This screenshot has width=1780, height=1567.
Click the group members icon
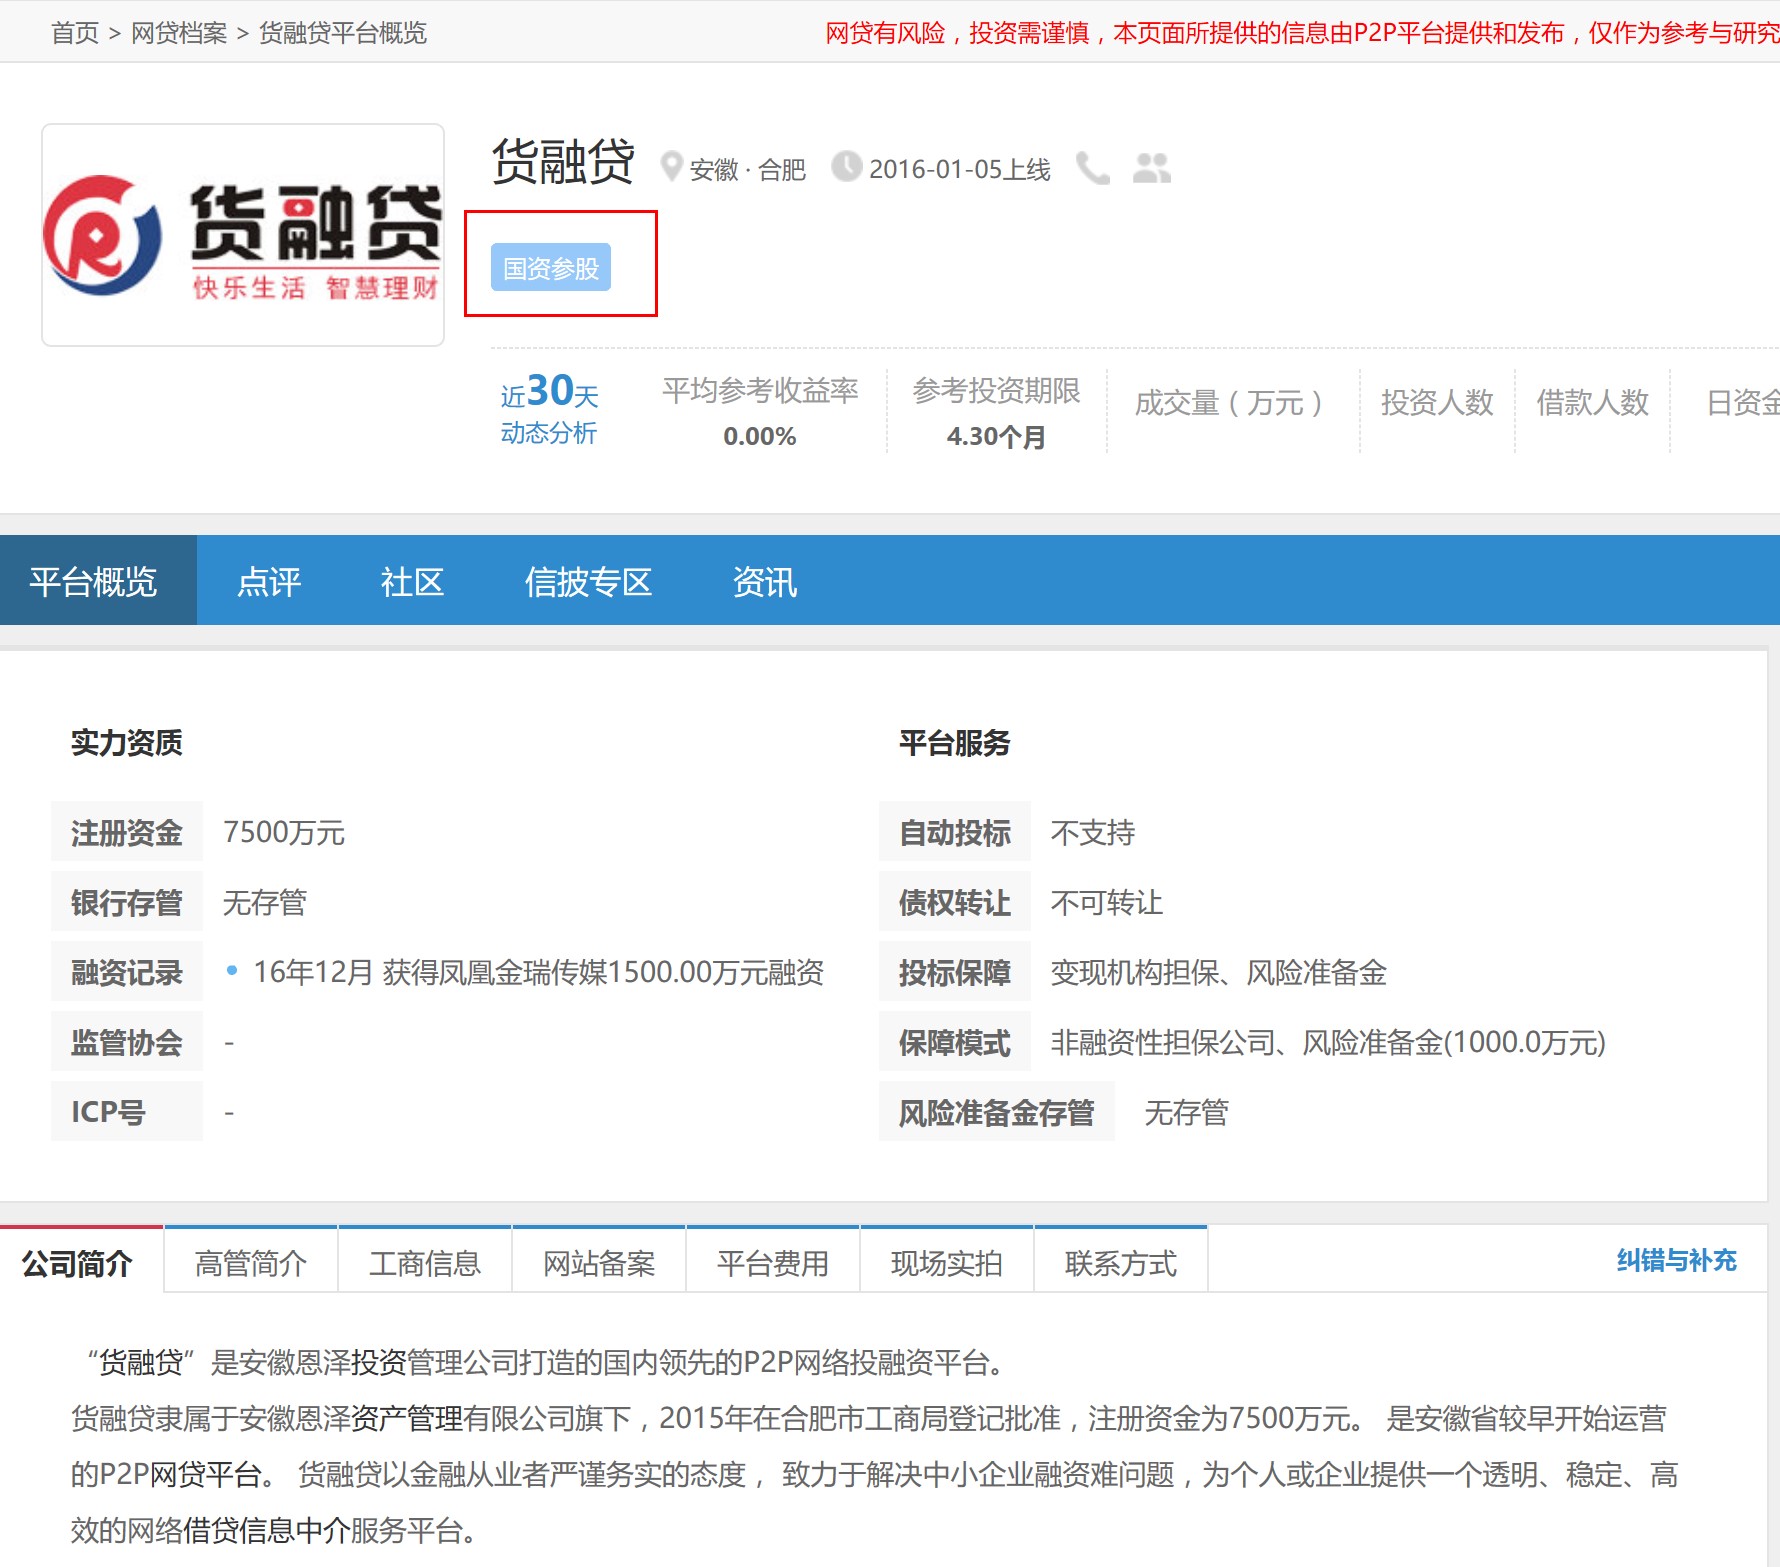(1152, 168)
